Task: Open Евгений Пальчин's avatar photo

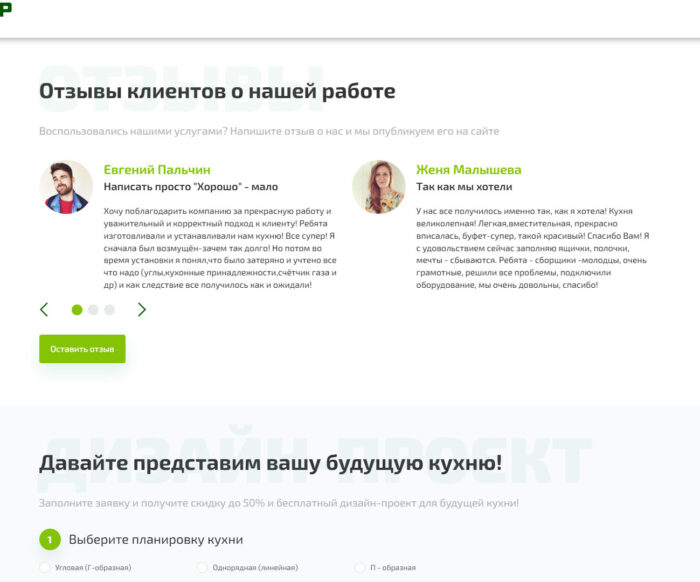Action: click(x=66, y=187)
